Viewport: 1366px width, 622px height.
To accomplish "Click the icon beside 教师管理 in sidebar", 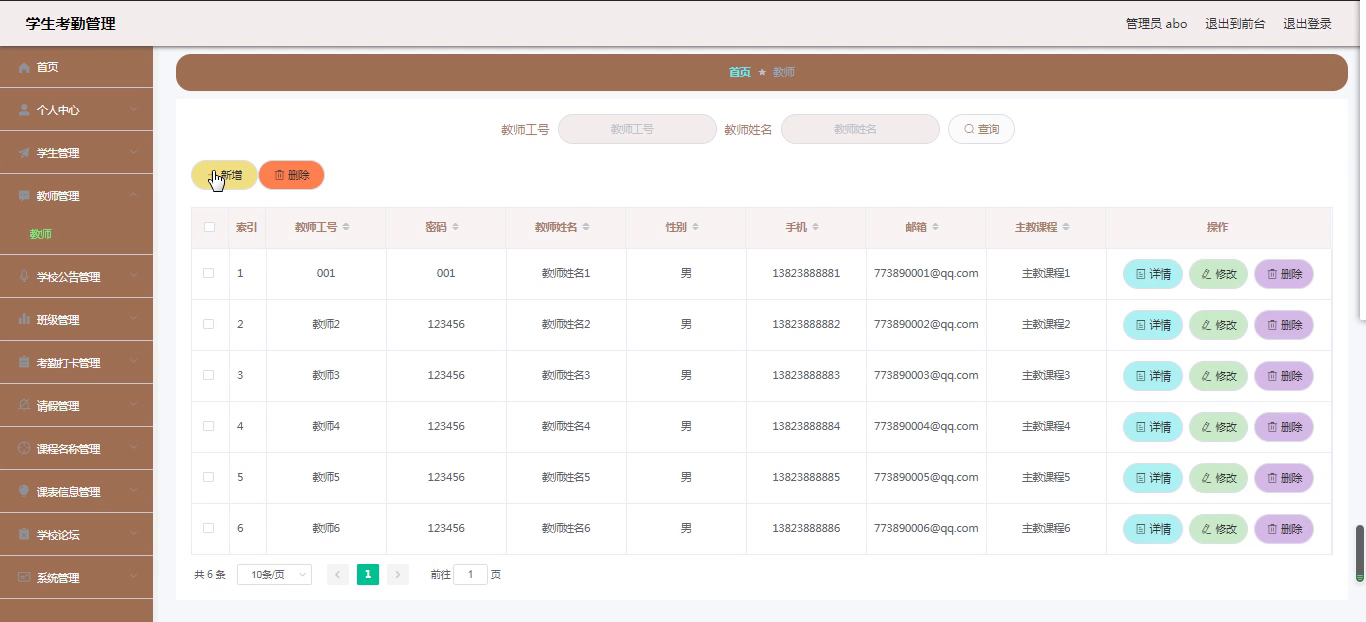I will click(x=24, y=196).
